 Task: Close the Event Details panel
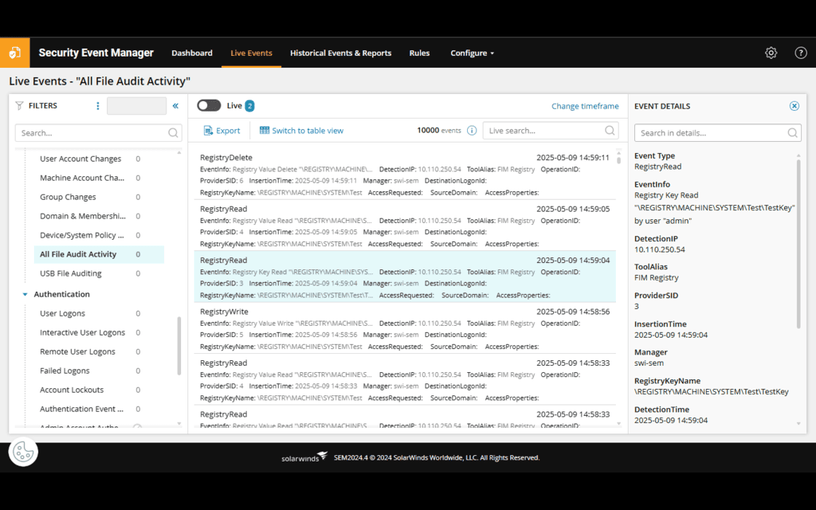[x=794, y=106]
